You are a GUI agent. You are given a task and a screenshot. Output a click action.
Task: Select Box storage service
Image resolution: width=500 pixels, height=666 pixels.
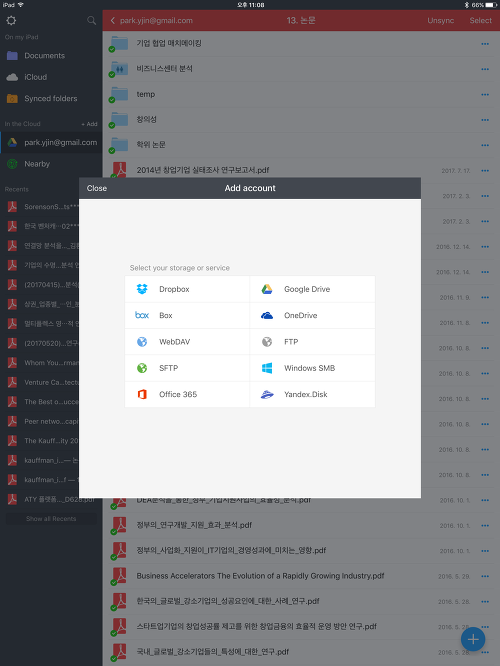click(187, 316)
